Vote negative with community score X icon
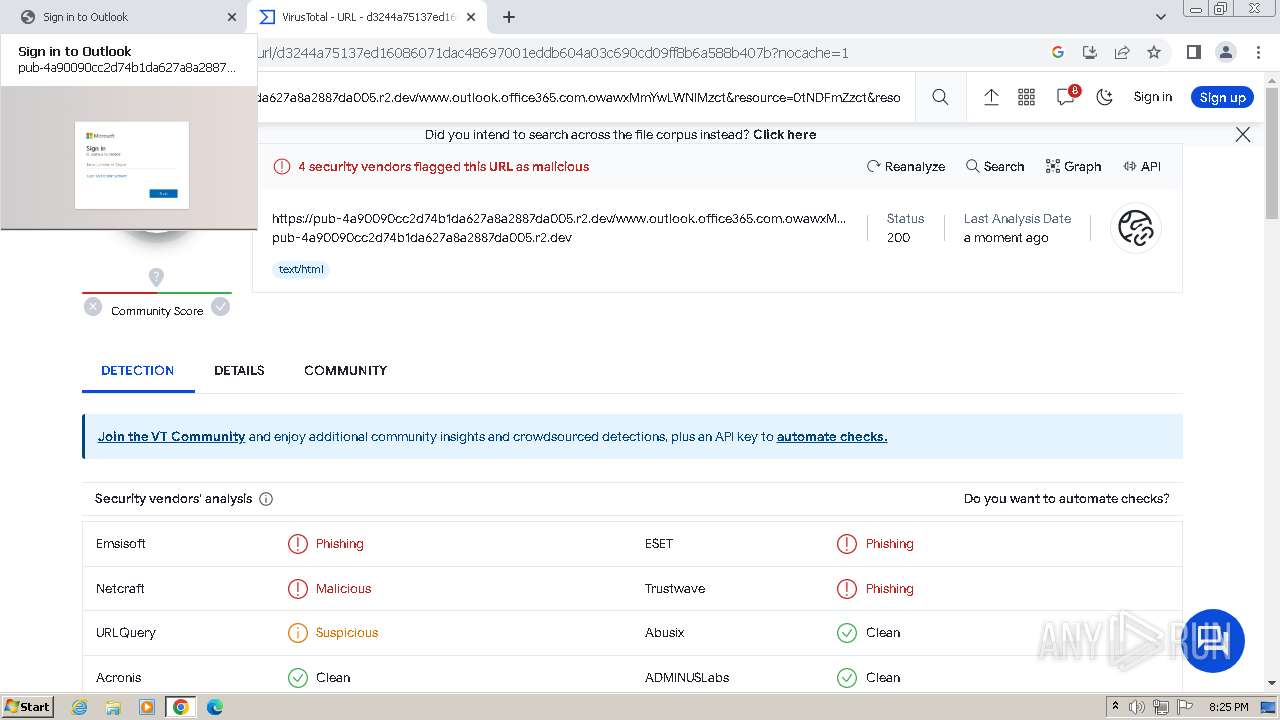 [93, 307]
